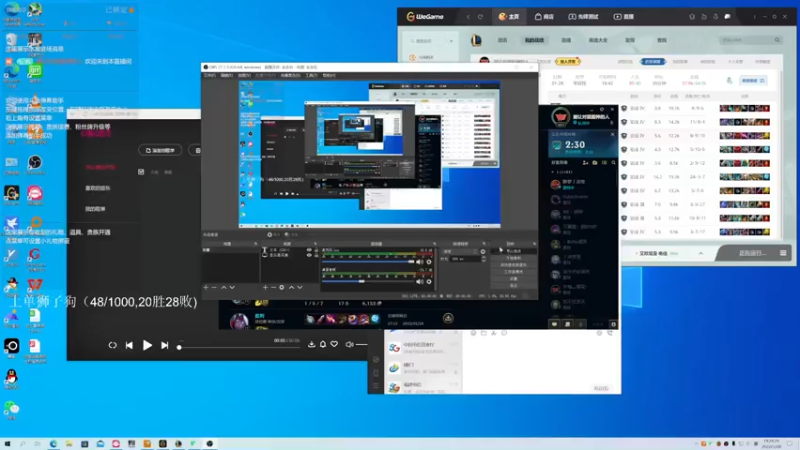Click the League of Legends logo in WeGame
Screen dimensions: 800x450
[476, 40]
